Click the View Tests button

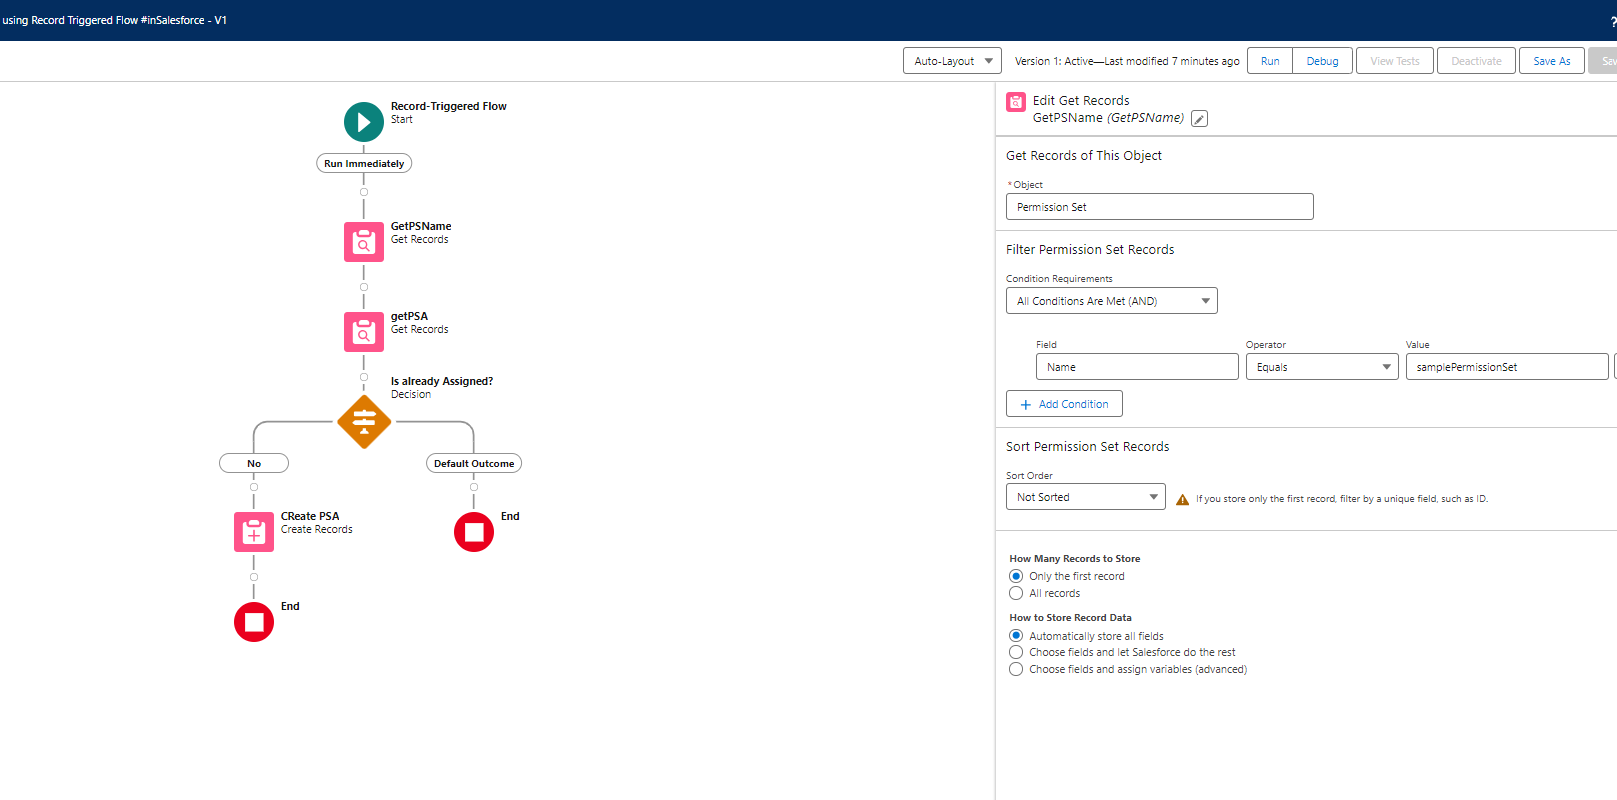tap(1395, 61)
